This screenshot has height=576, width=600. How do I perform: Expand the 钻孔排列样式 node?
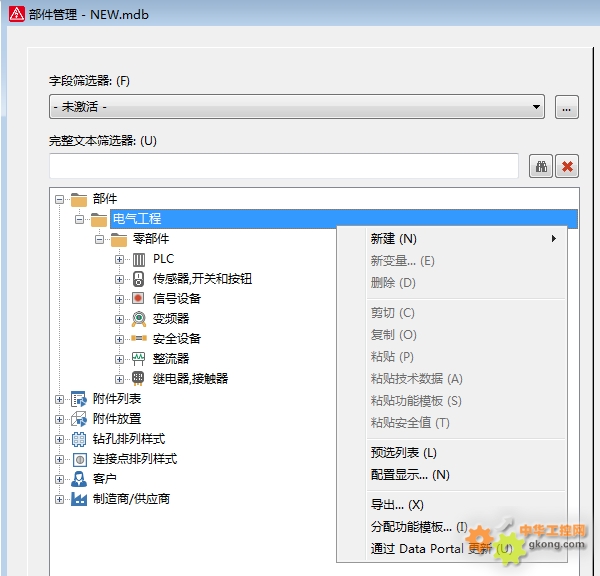click(x=59, y=439)
